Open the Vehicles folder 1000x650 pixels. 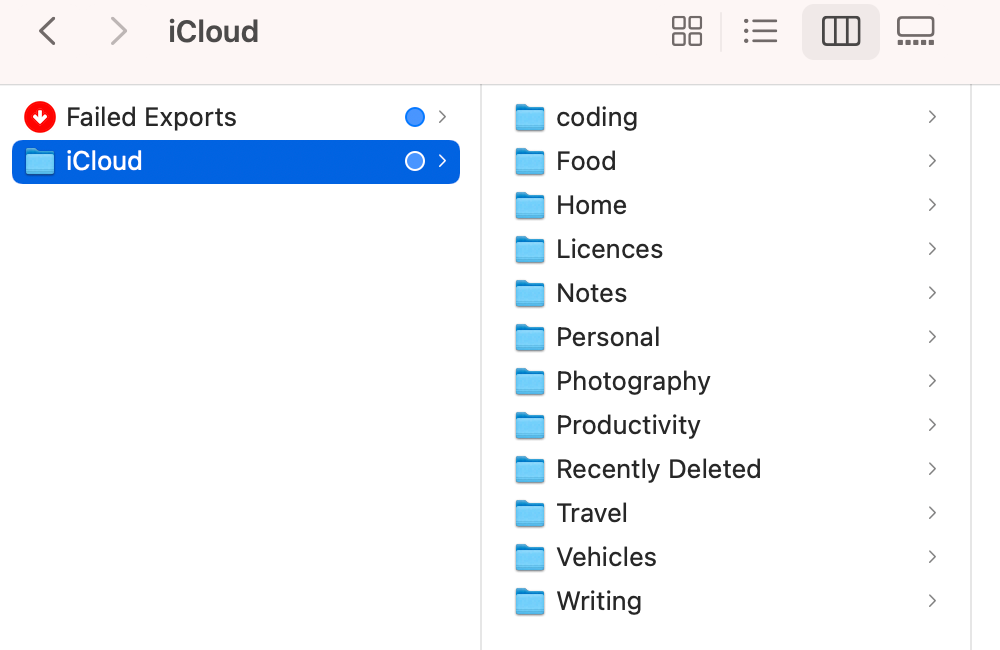[606, 557]
